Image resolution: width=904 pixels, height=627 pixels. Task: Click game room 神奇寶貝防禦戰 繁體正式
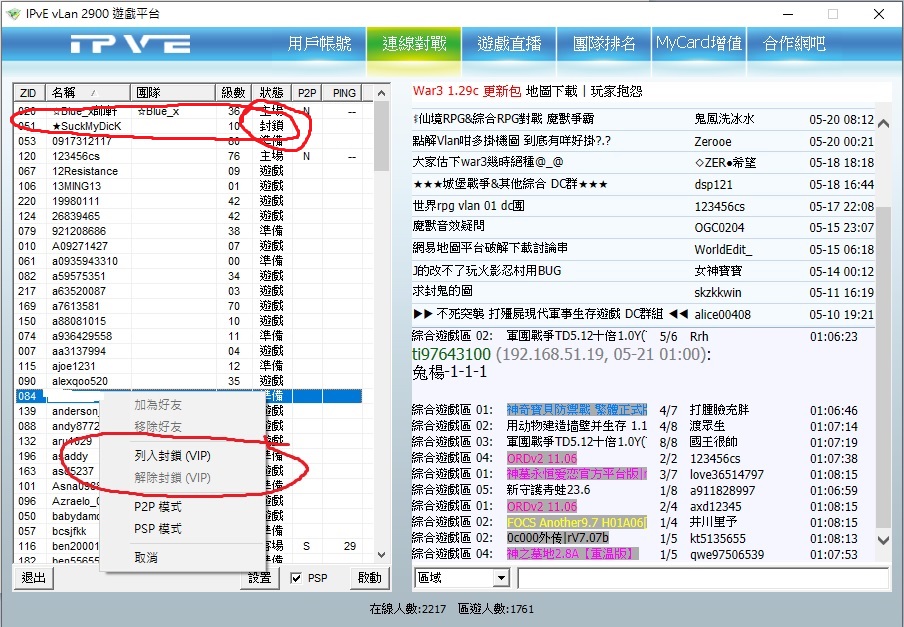pos(577,410)
